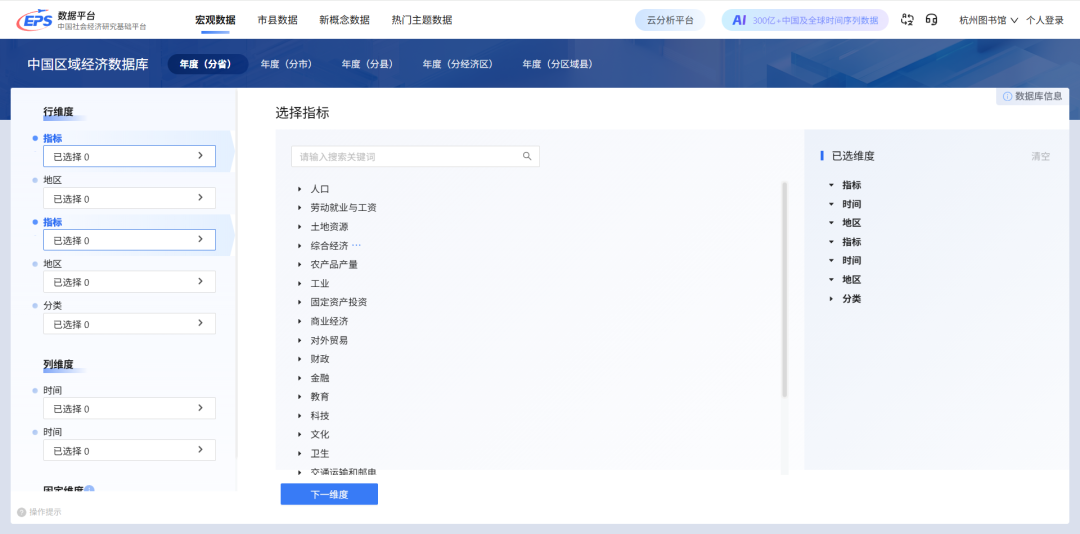Open the first 时间 column dimension selector
Image resolution: width=1080 pixels, height=534 pixels.
tap(129, 408)
